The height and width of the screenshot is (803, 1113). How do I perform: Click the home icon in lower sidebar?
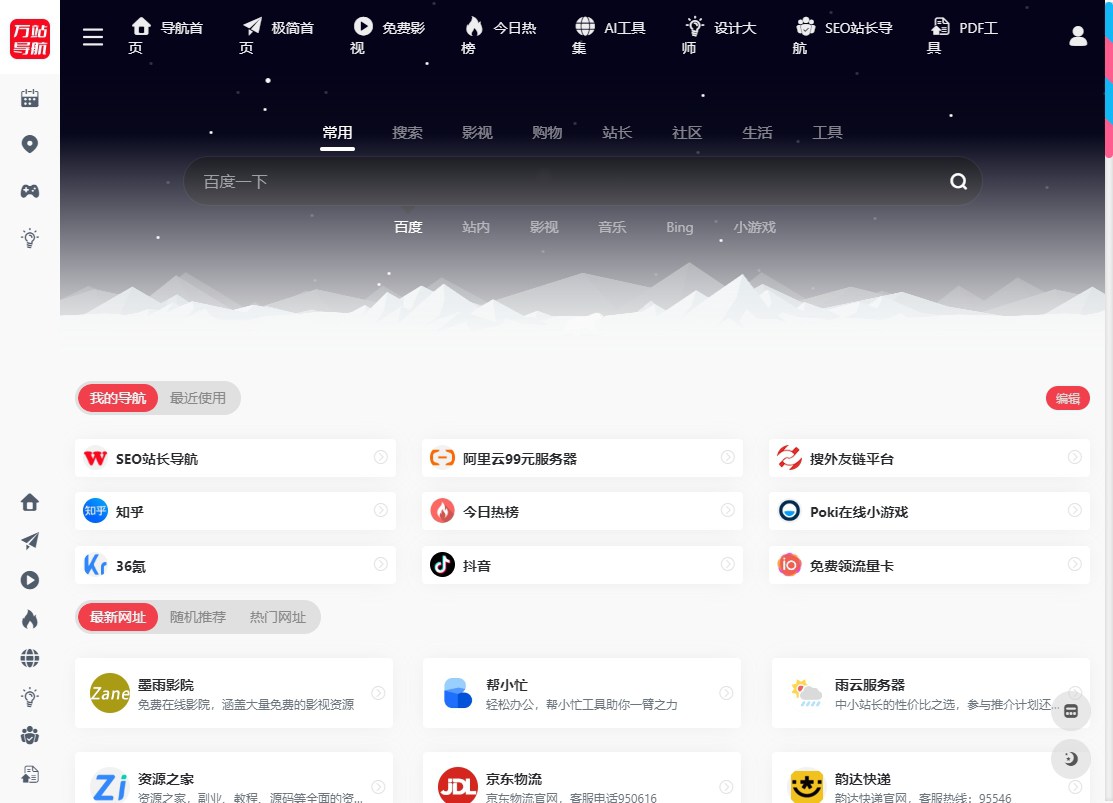(30, 503)
